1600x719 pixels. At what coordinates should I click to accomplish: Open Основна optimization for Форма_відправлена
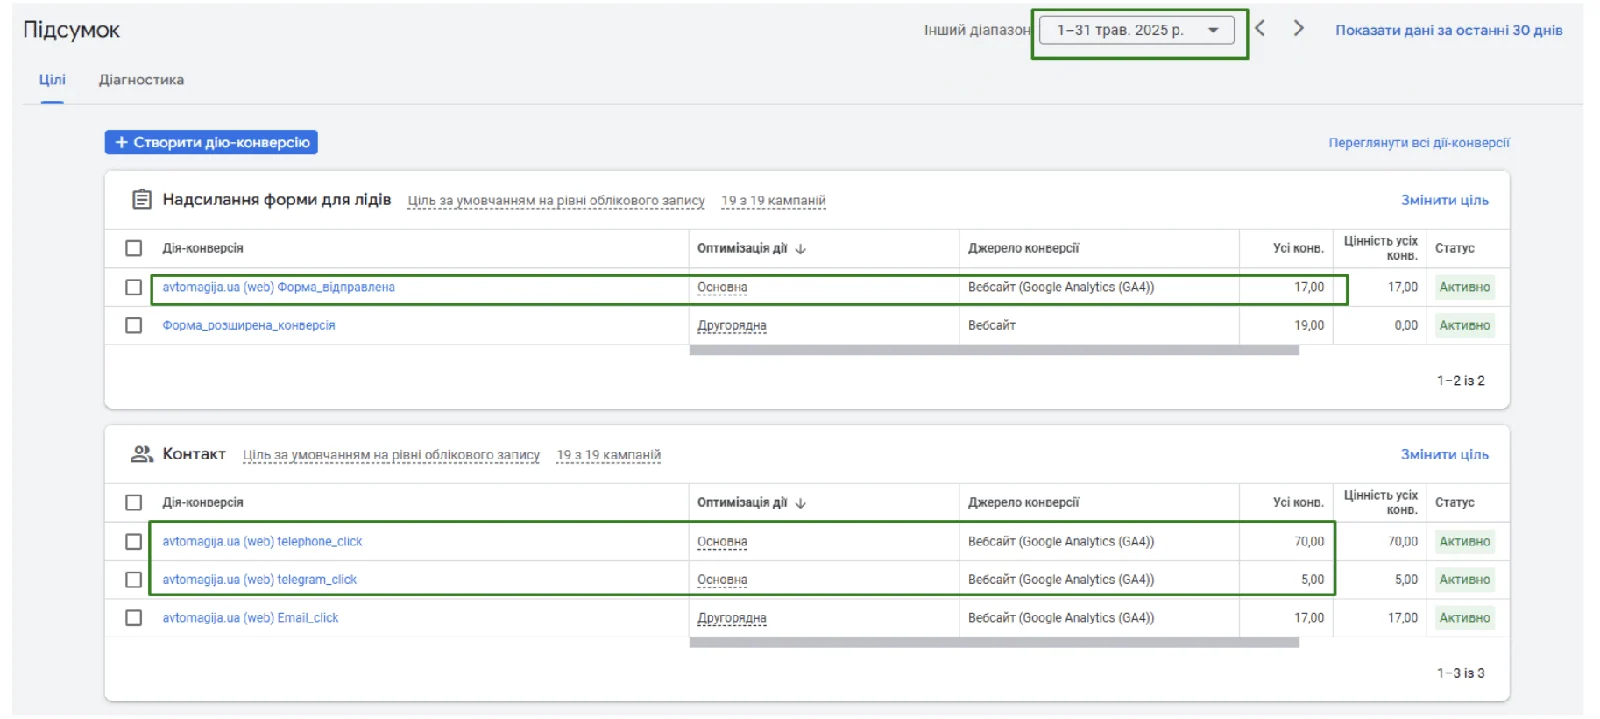722,287
